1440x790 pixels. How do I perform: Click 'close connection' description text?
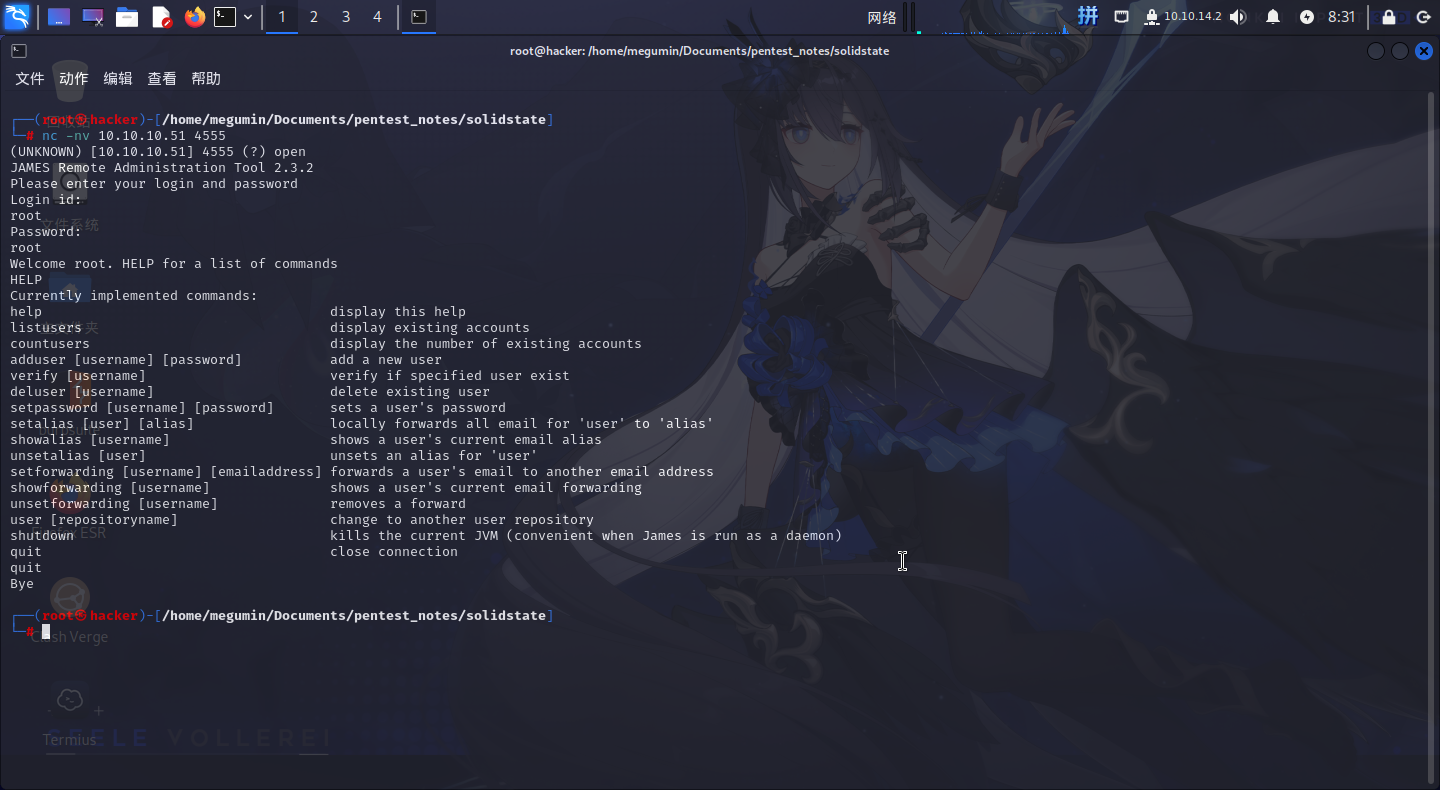[394, 552]
